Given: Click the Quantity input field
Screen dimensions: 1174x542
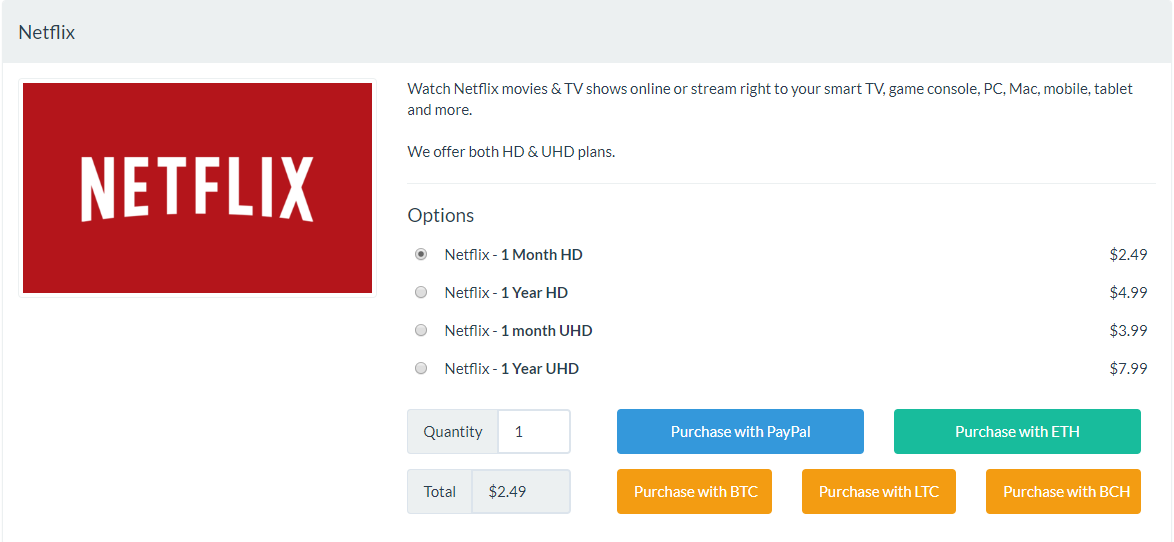Looking at the screenshot, I should point(534,432).
